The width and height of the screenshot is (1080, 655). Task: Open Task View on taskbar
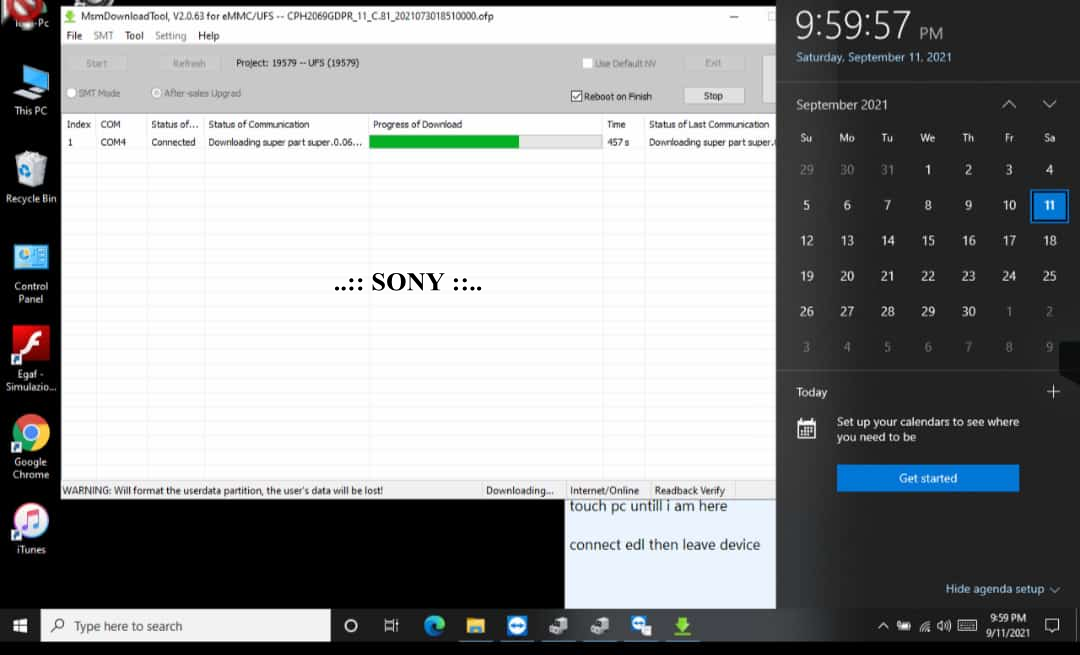(x=391, y=625)
